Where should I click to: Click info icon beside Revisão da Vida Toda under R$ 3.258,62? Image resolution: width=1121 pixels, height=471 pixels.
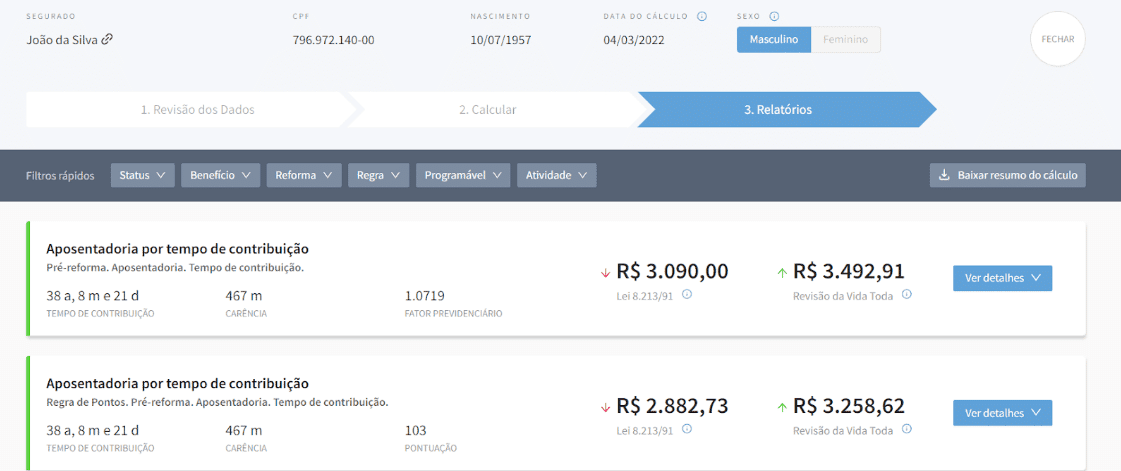coord(906,430)
